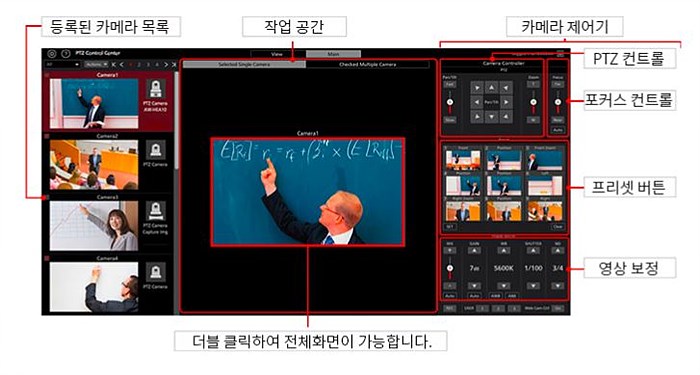The height and width of the screenshot is (375, 700).
Task: Check the Camera3 checkbox in camera list
Action: pyautogui.click(x=46, y=197)
